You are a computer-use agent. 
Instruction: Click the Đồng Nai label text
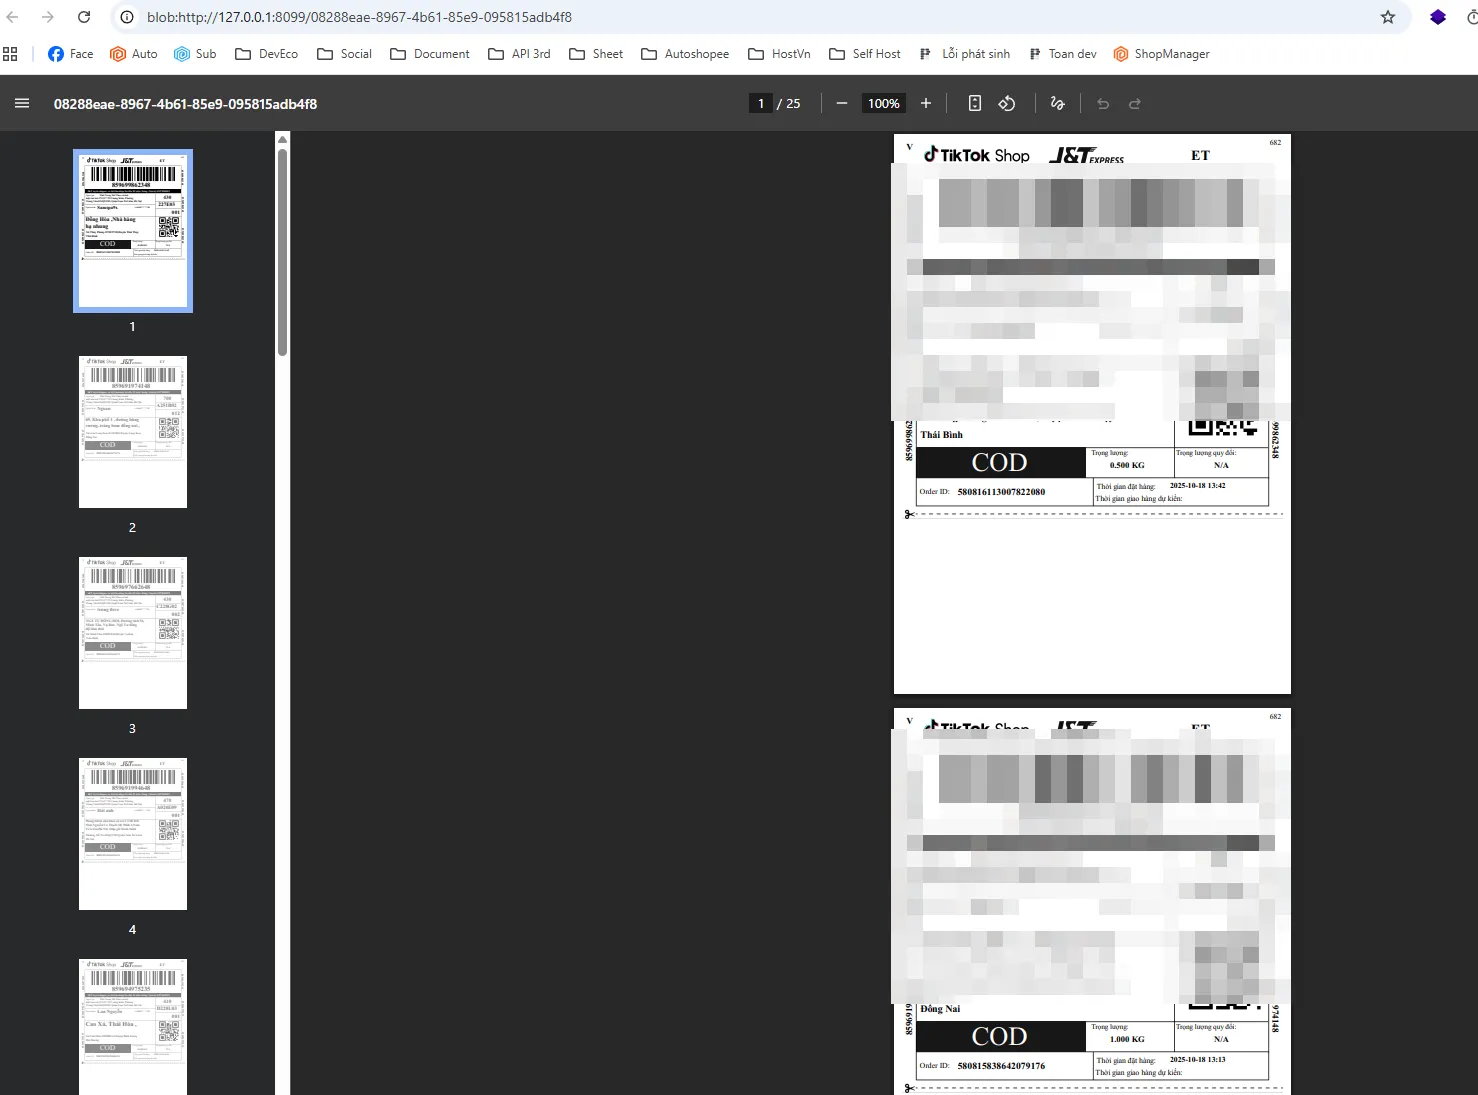[x=940, y=1009]
